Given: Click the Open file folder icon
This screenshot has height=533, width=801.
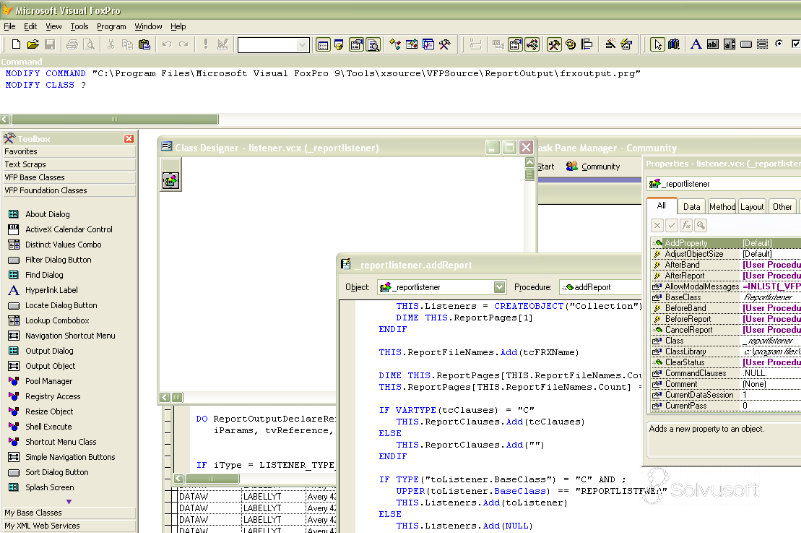Looking at the screenshot, I should point(33,44).
